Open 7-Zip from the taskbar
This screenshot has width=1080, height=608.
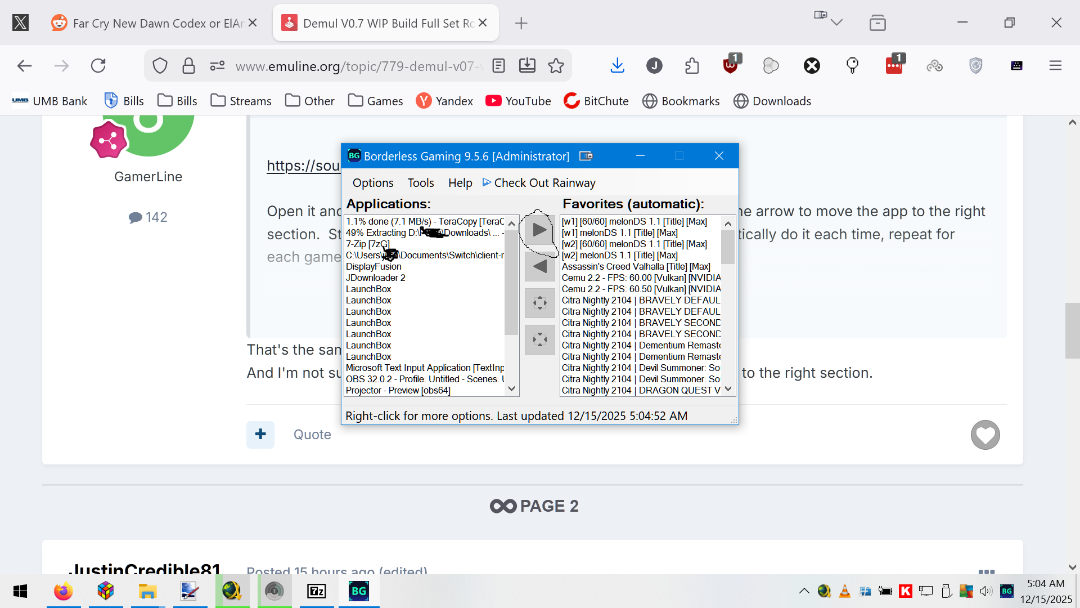[317, 591]
